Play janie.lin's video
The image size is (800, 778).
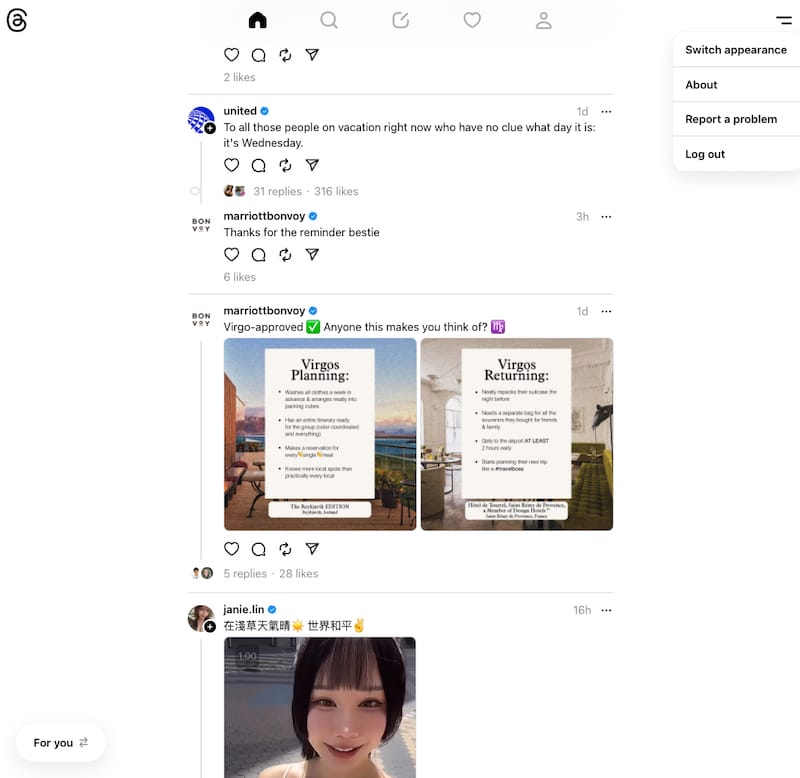tap(320, 708)
